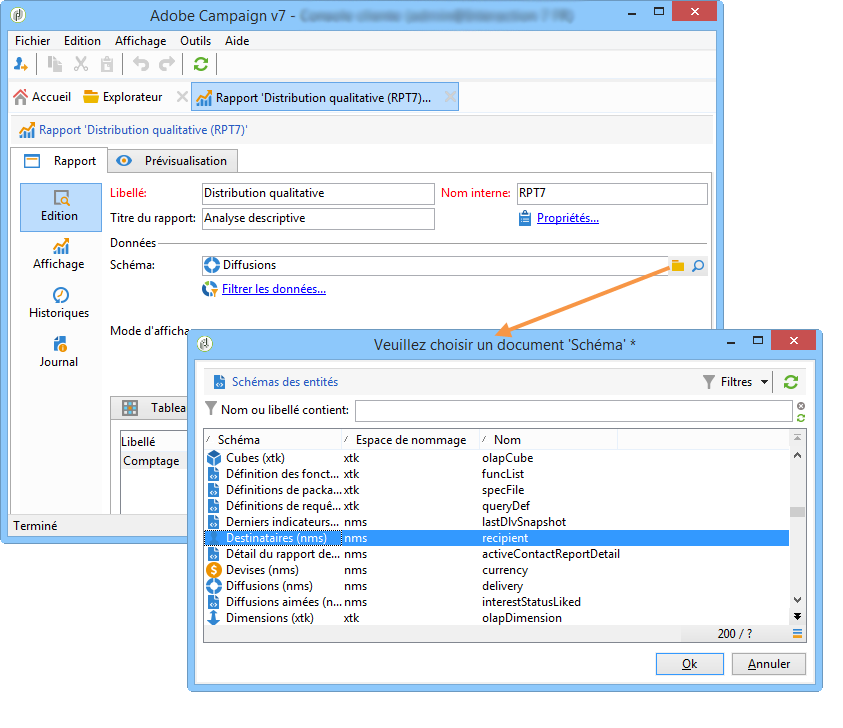This screenshot has width=843, height=728.
Task: Select the Détail du rapport de... row
Action: tap(496, 554)
